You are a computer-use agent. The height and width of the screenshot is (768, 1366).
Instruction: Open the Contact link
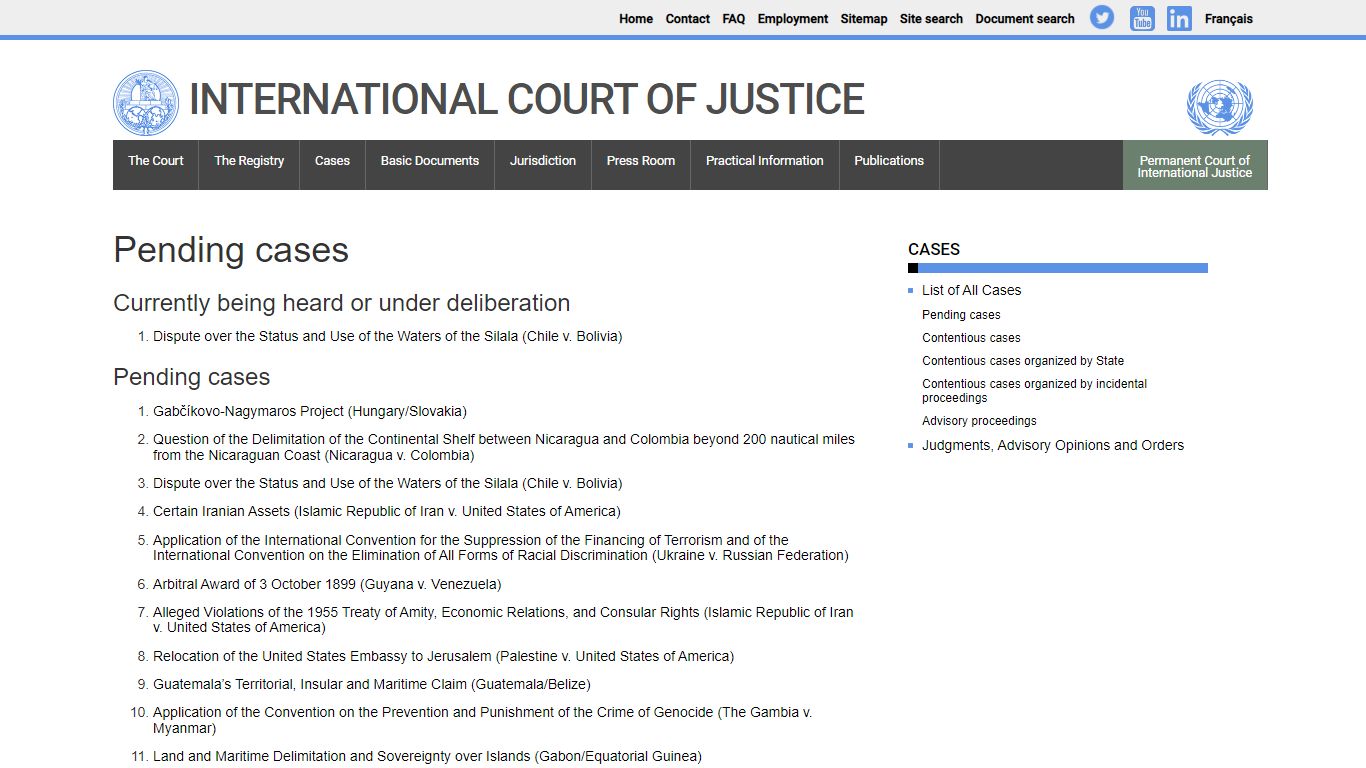(x=688, y=19)
